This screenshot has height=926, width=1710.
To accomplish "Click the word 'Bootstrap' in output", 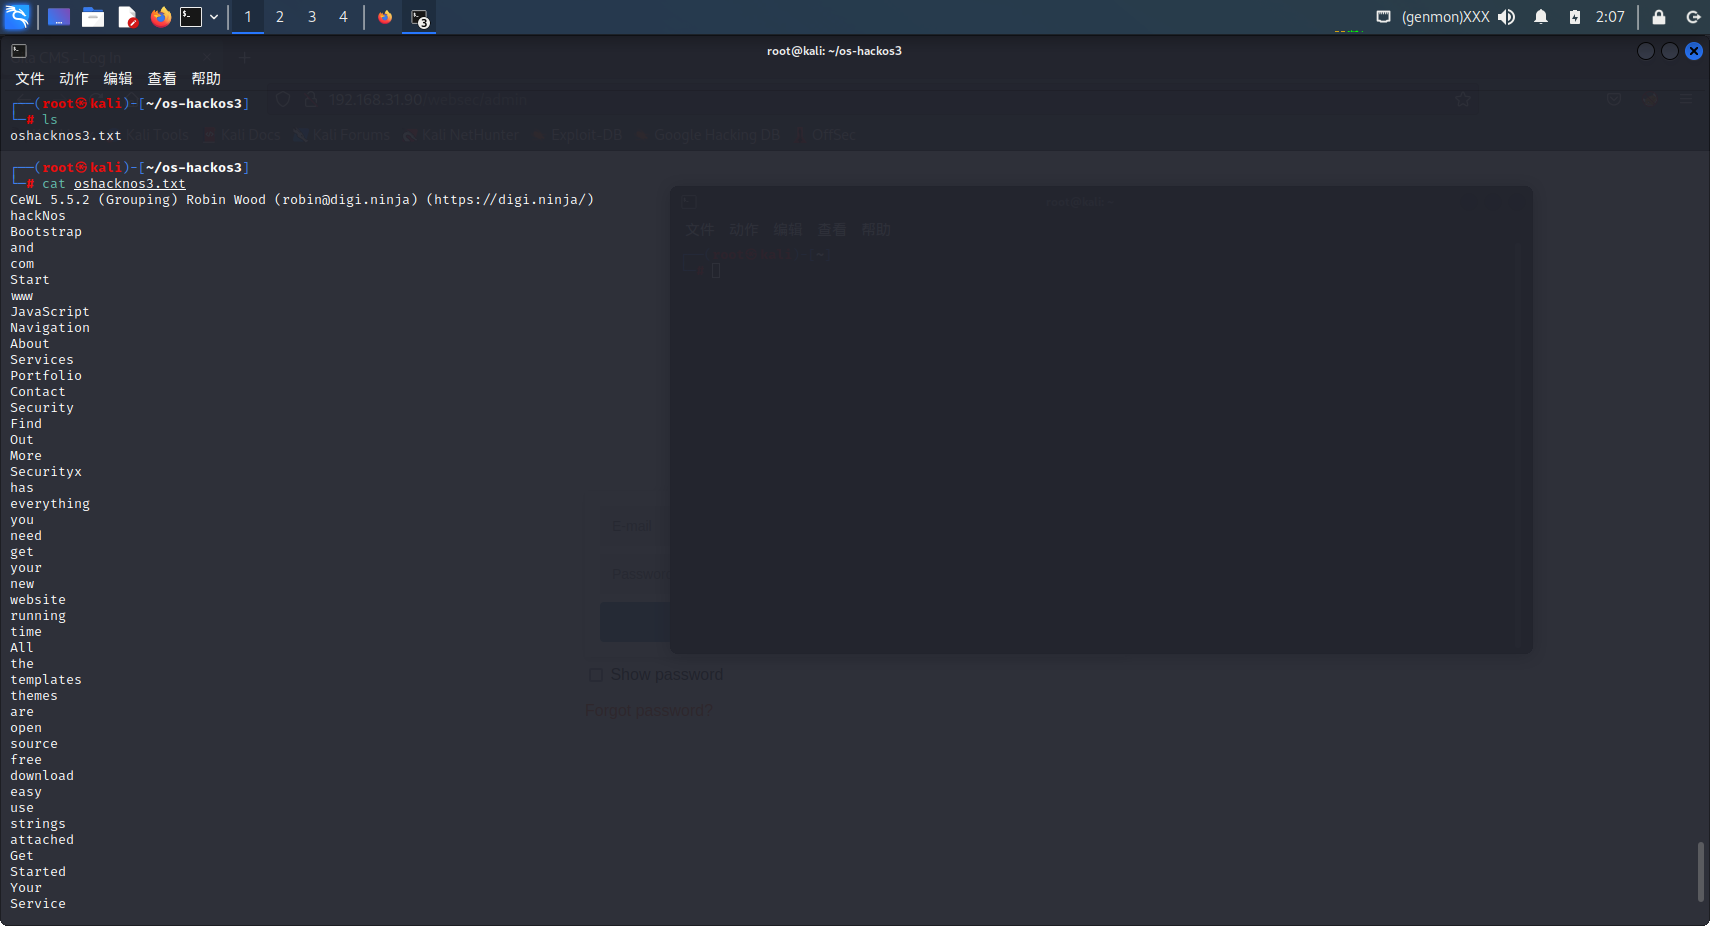I will pos(46,232).
